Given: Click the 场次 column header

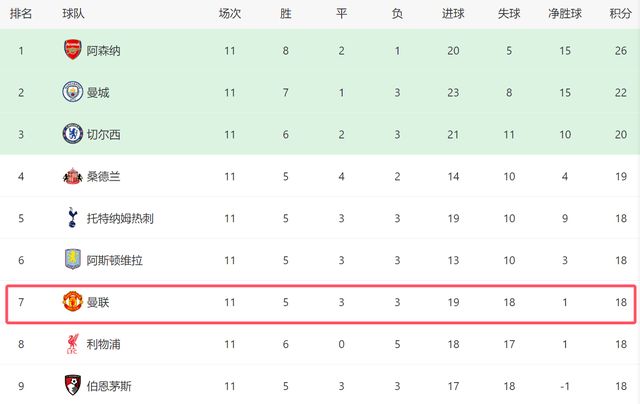Looking at the screenshot, I should click(230, 14).
